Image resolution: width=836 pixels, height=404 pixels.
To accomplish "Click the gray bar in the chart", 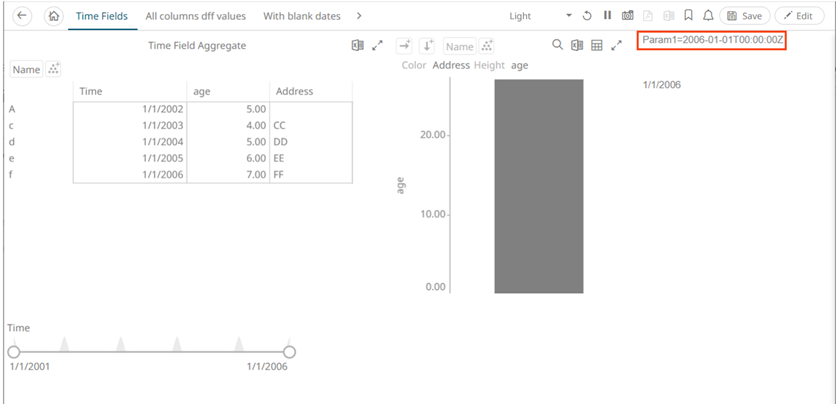I will click(538, 186).
